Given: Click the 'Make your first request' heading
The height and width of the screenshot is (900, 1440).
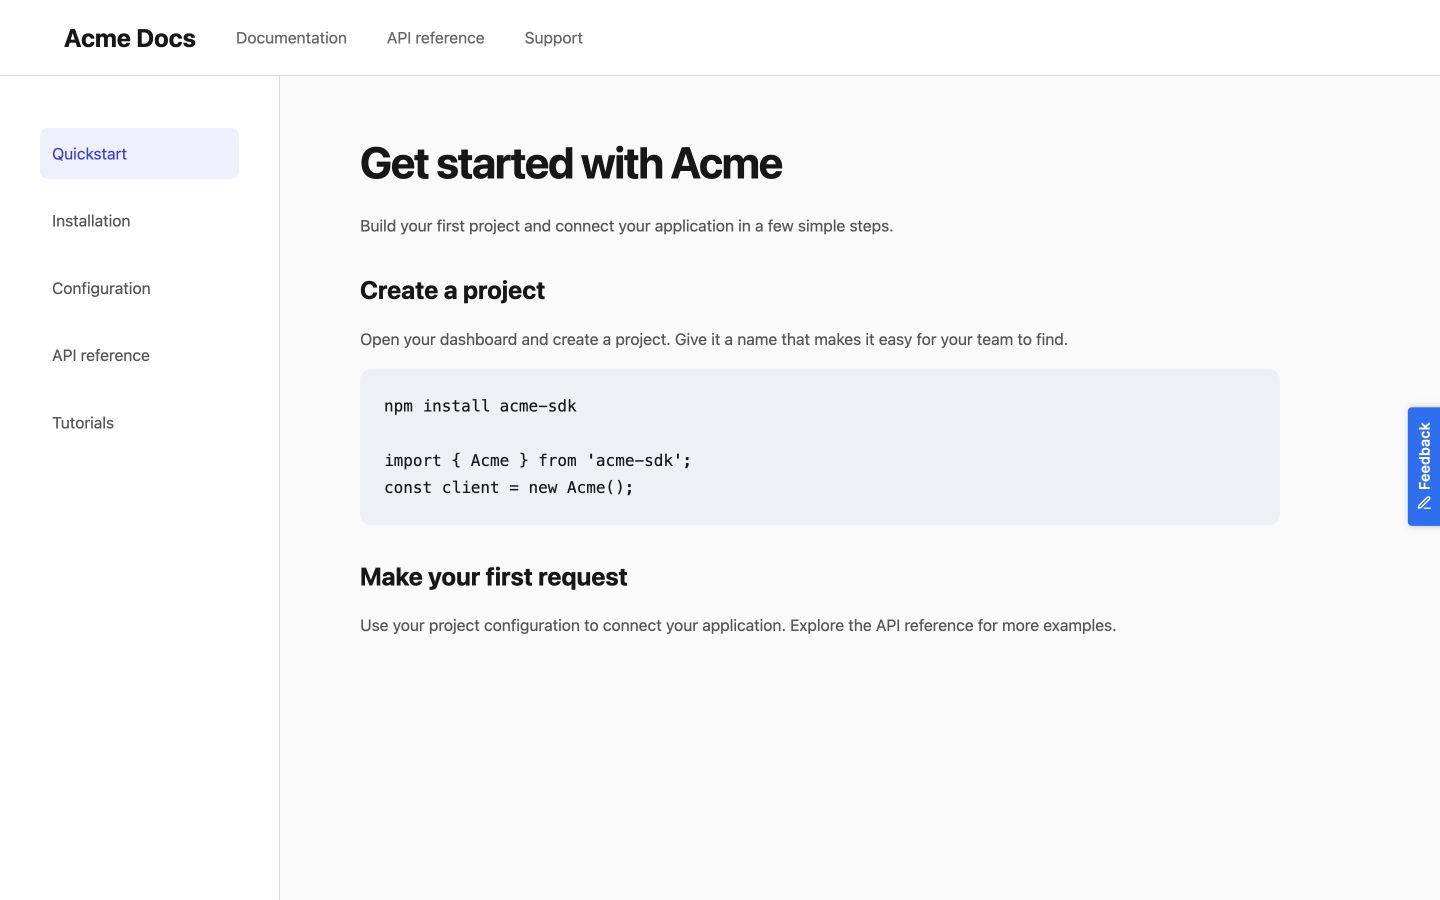Looking at the screenshot, I should click(x=493, y=577).
